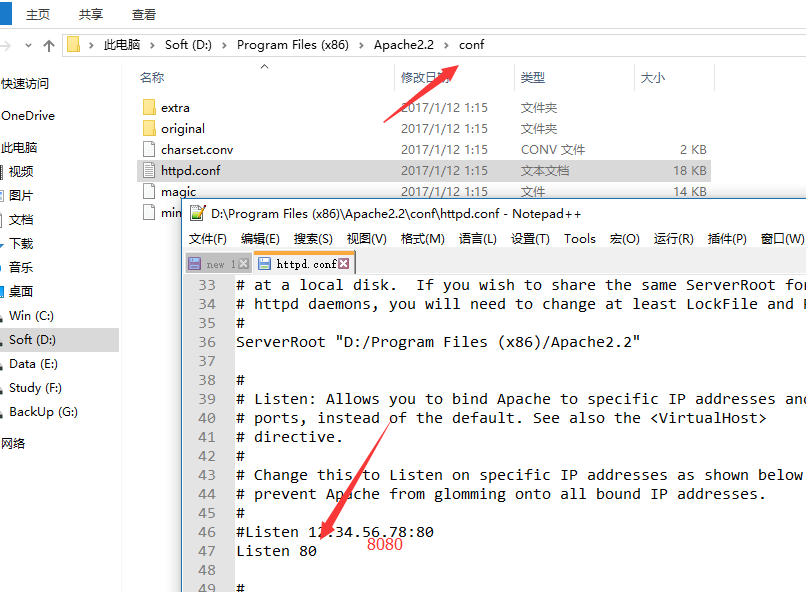
Task: Click the charset.conv file icon
Action: [148, 150]
